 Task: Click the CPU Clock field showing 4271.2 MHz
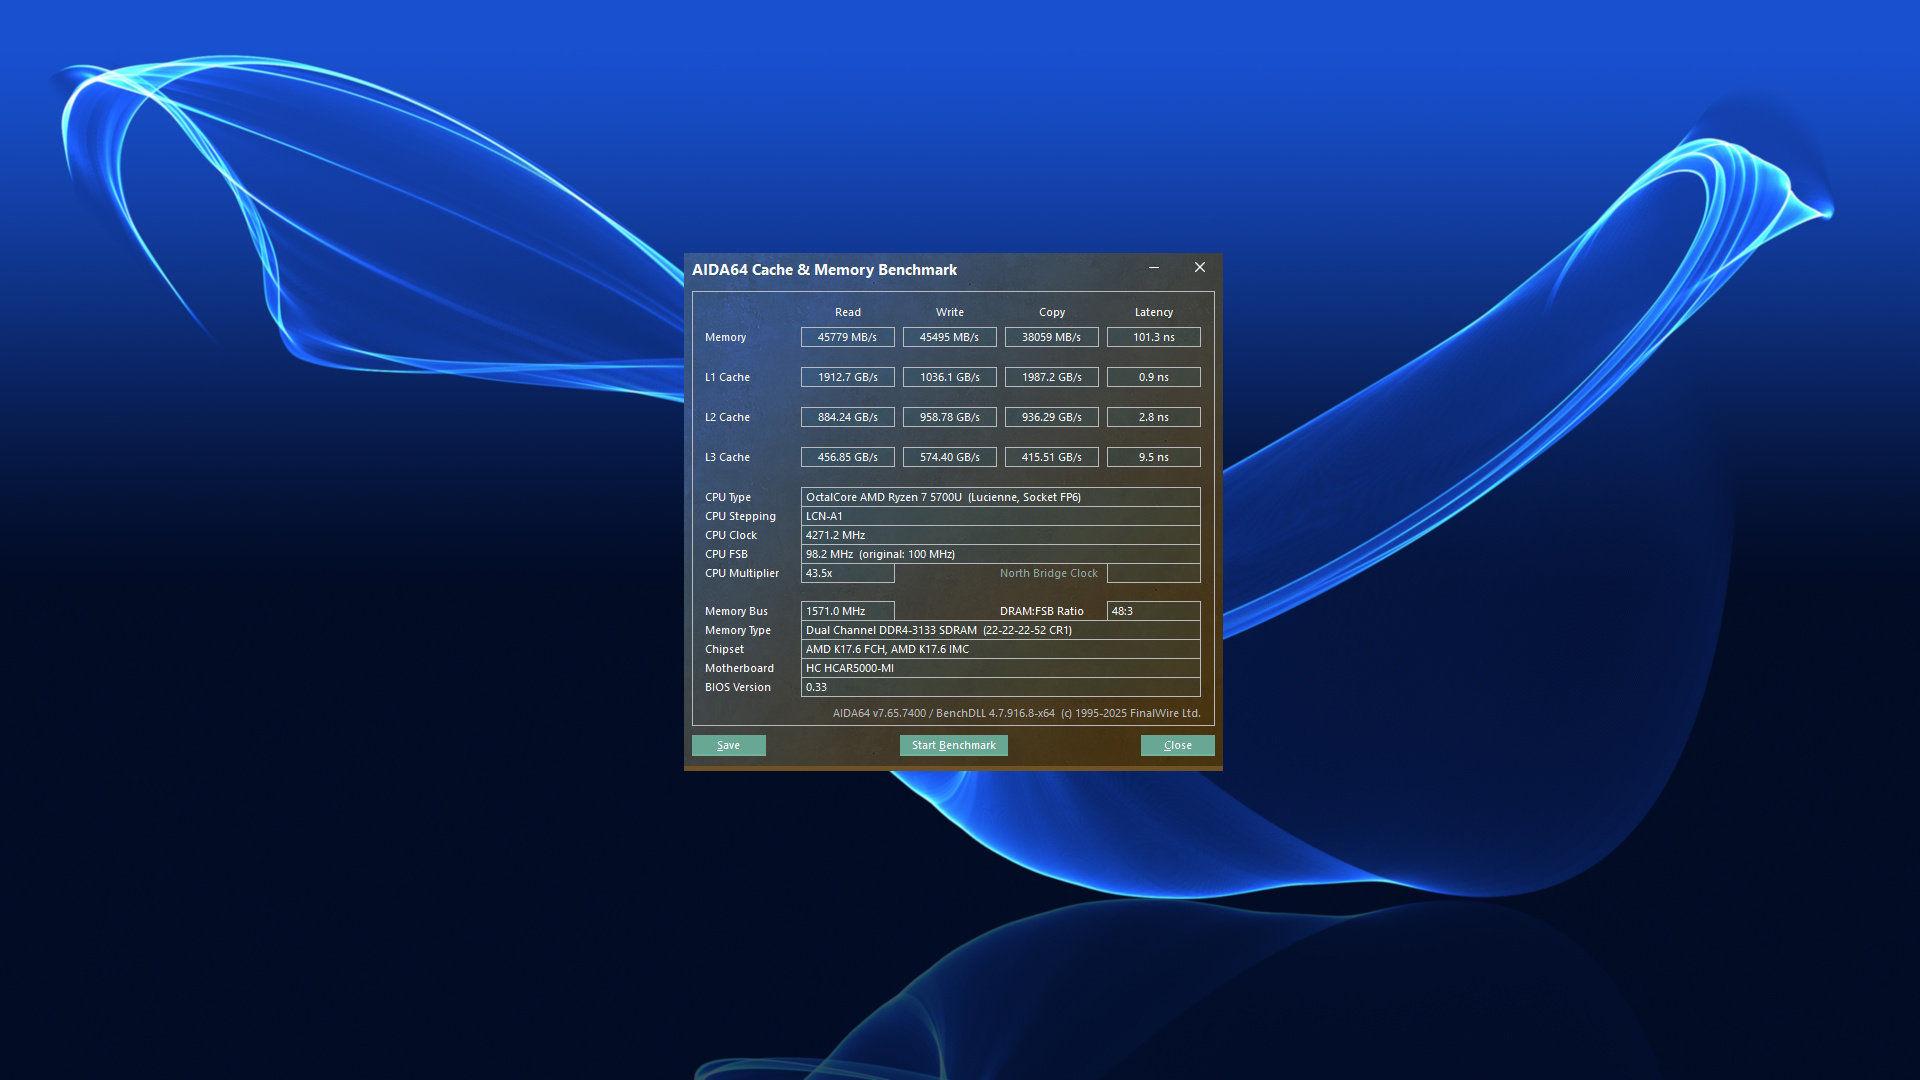tap(1000, 534)
